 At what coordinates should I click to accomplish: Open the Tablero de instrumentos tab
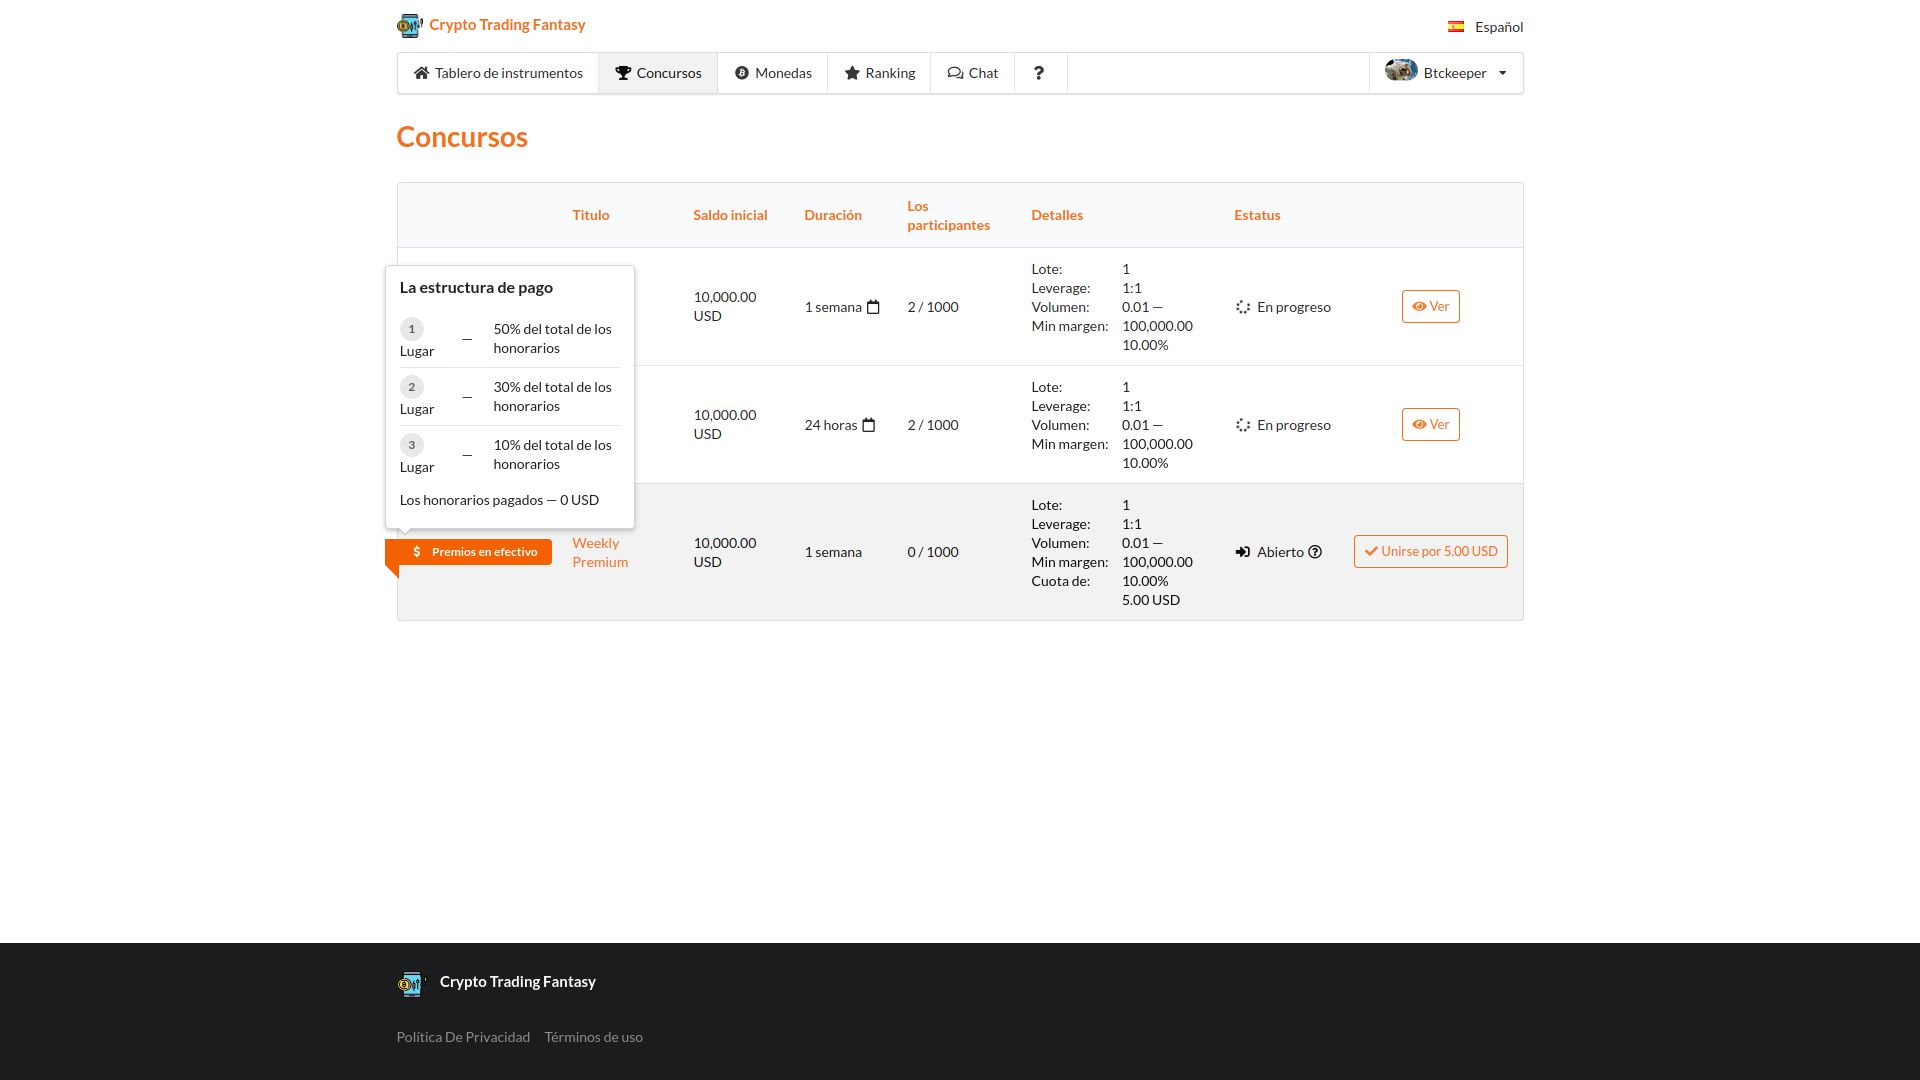click(x=498, y=73)
